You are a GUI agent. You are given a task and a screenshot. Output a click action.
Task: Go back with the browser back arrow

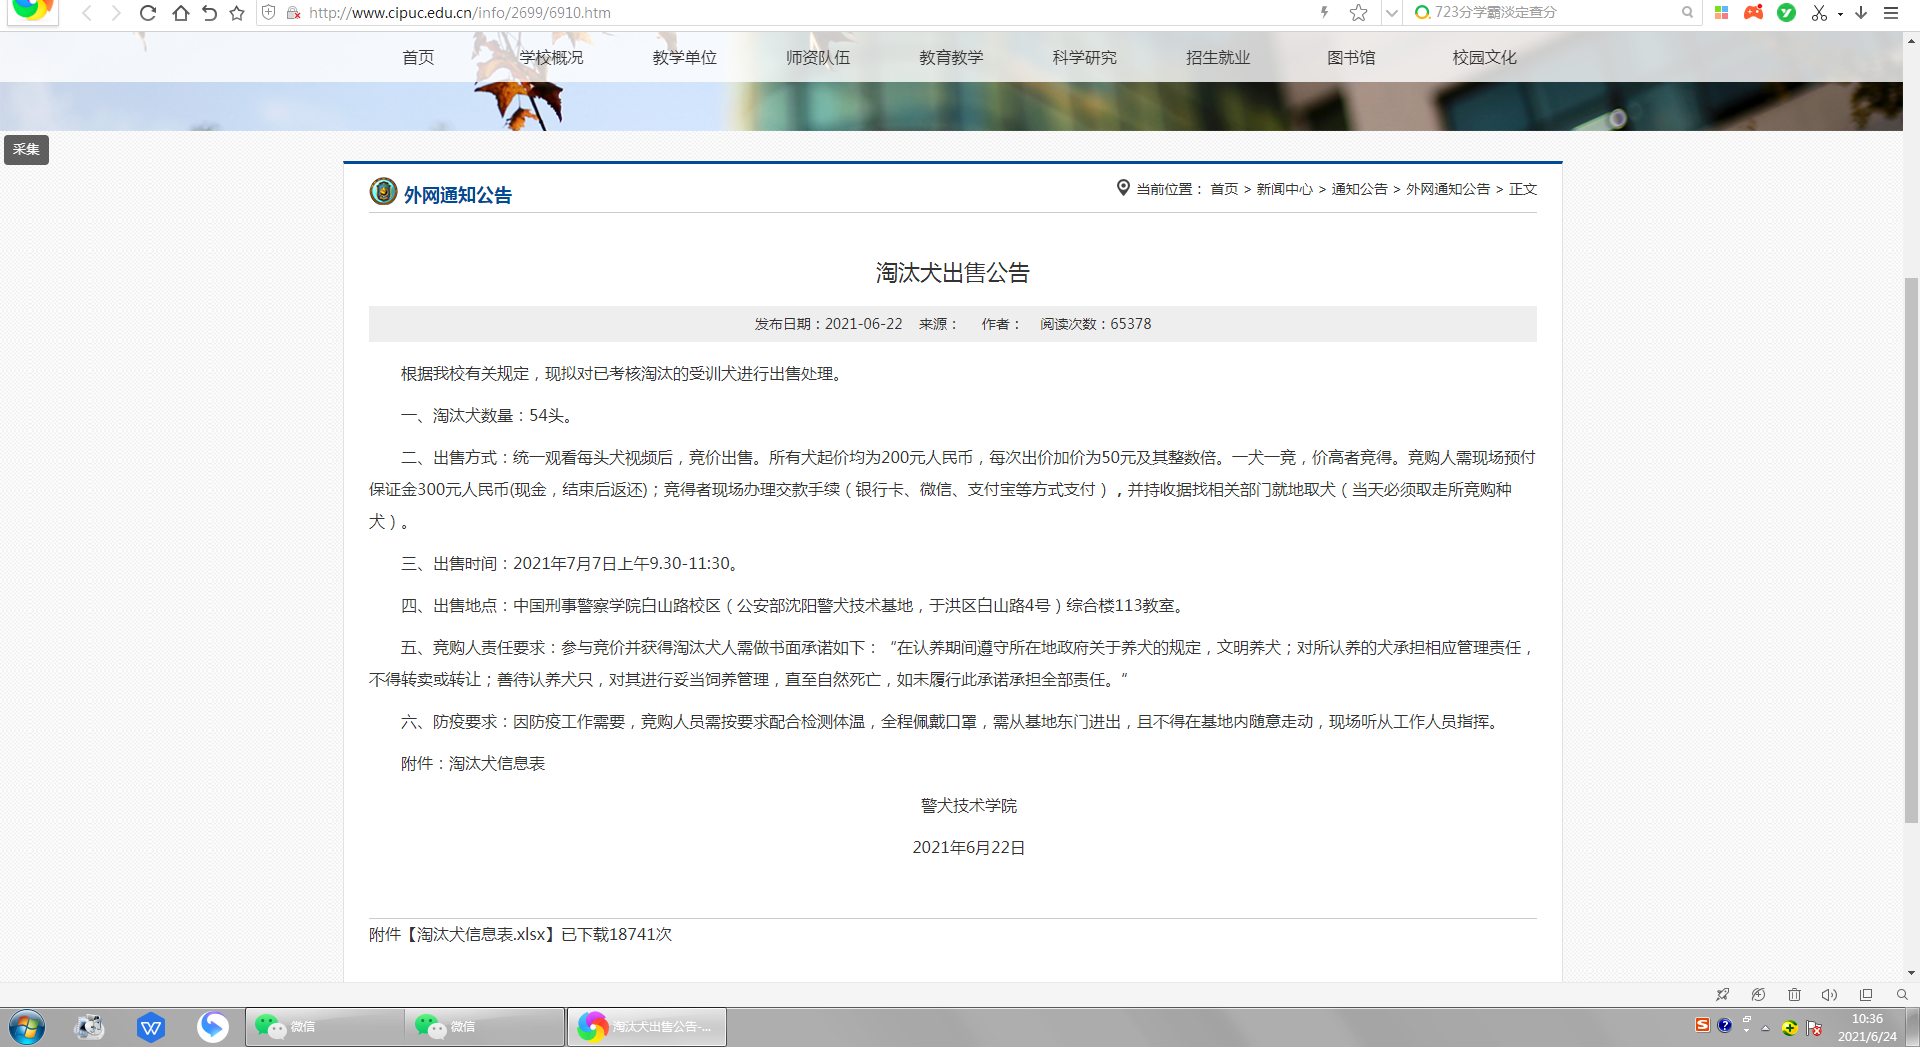87,13
